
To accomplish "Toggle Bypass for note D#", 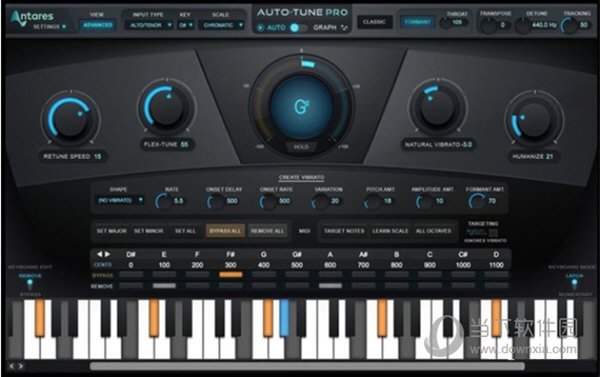I will (131, 275).
